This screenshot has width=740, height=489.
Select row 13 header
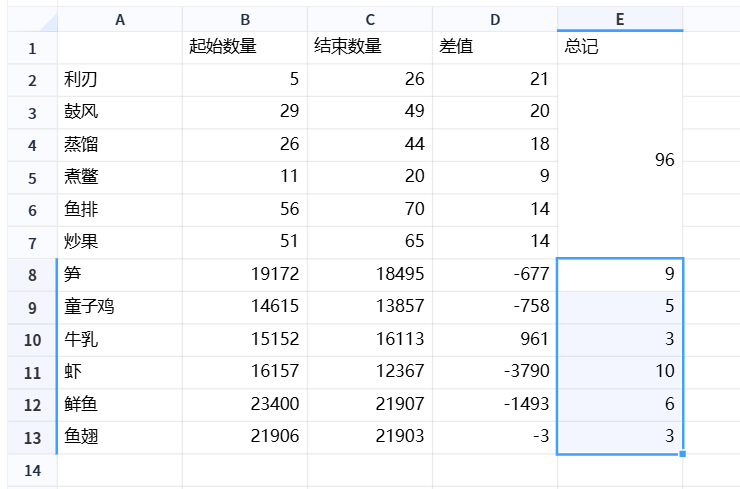(33, 438)
